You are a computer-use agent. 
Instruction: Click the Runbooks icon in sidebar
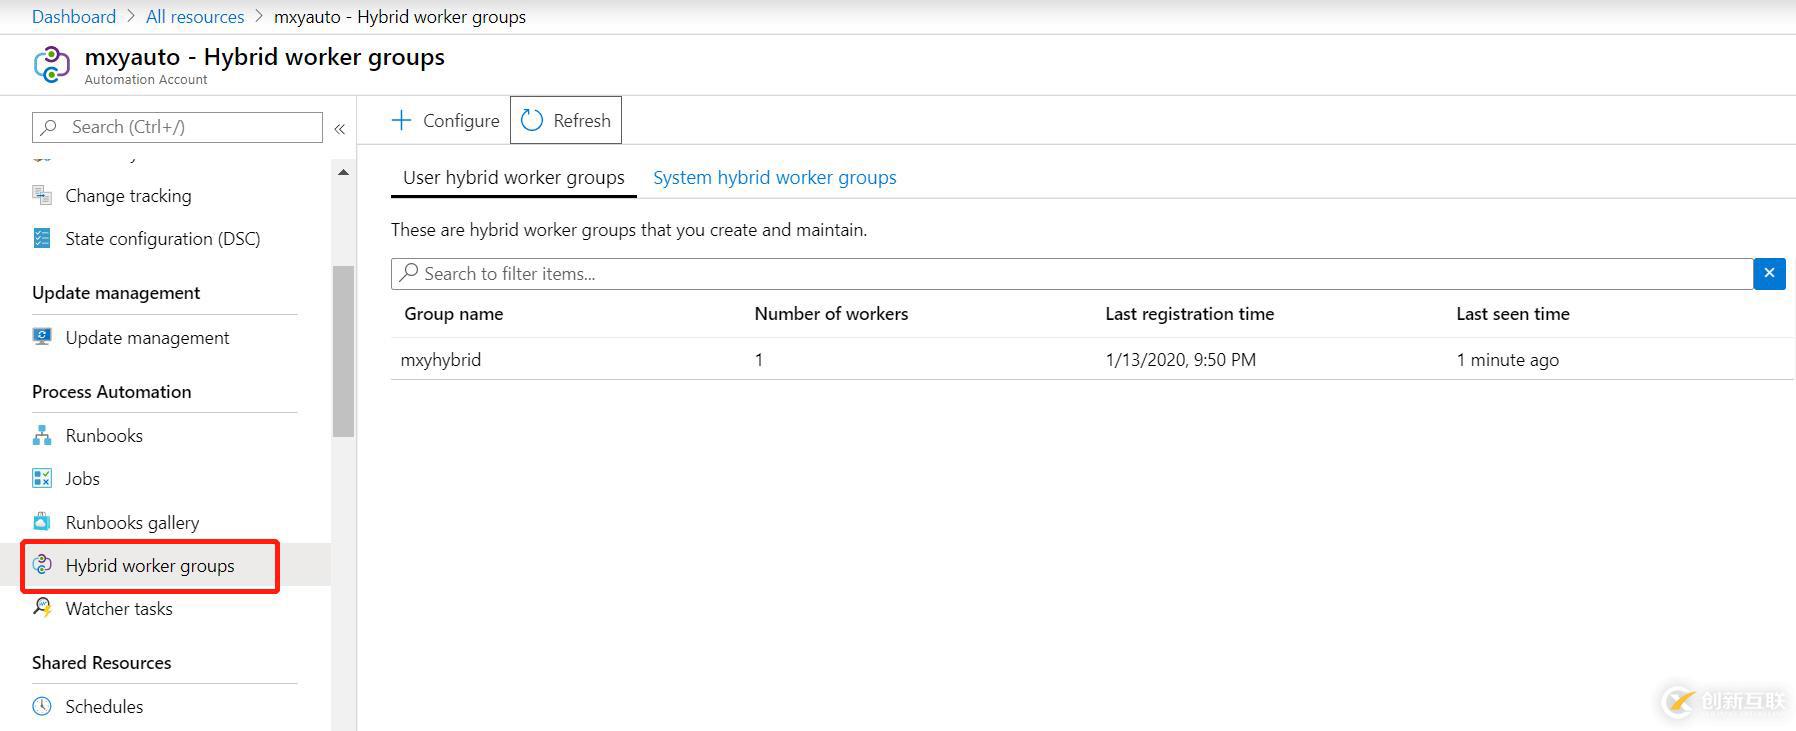coord(42,435)
